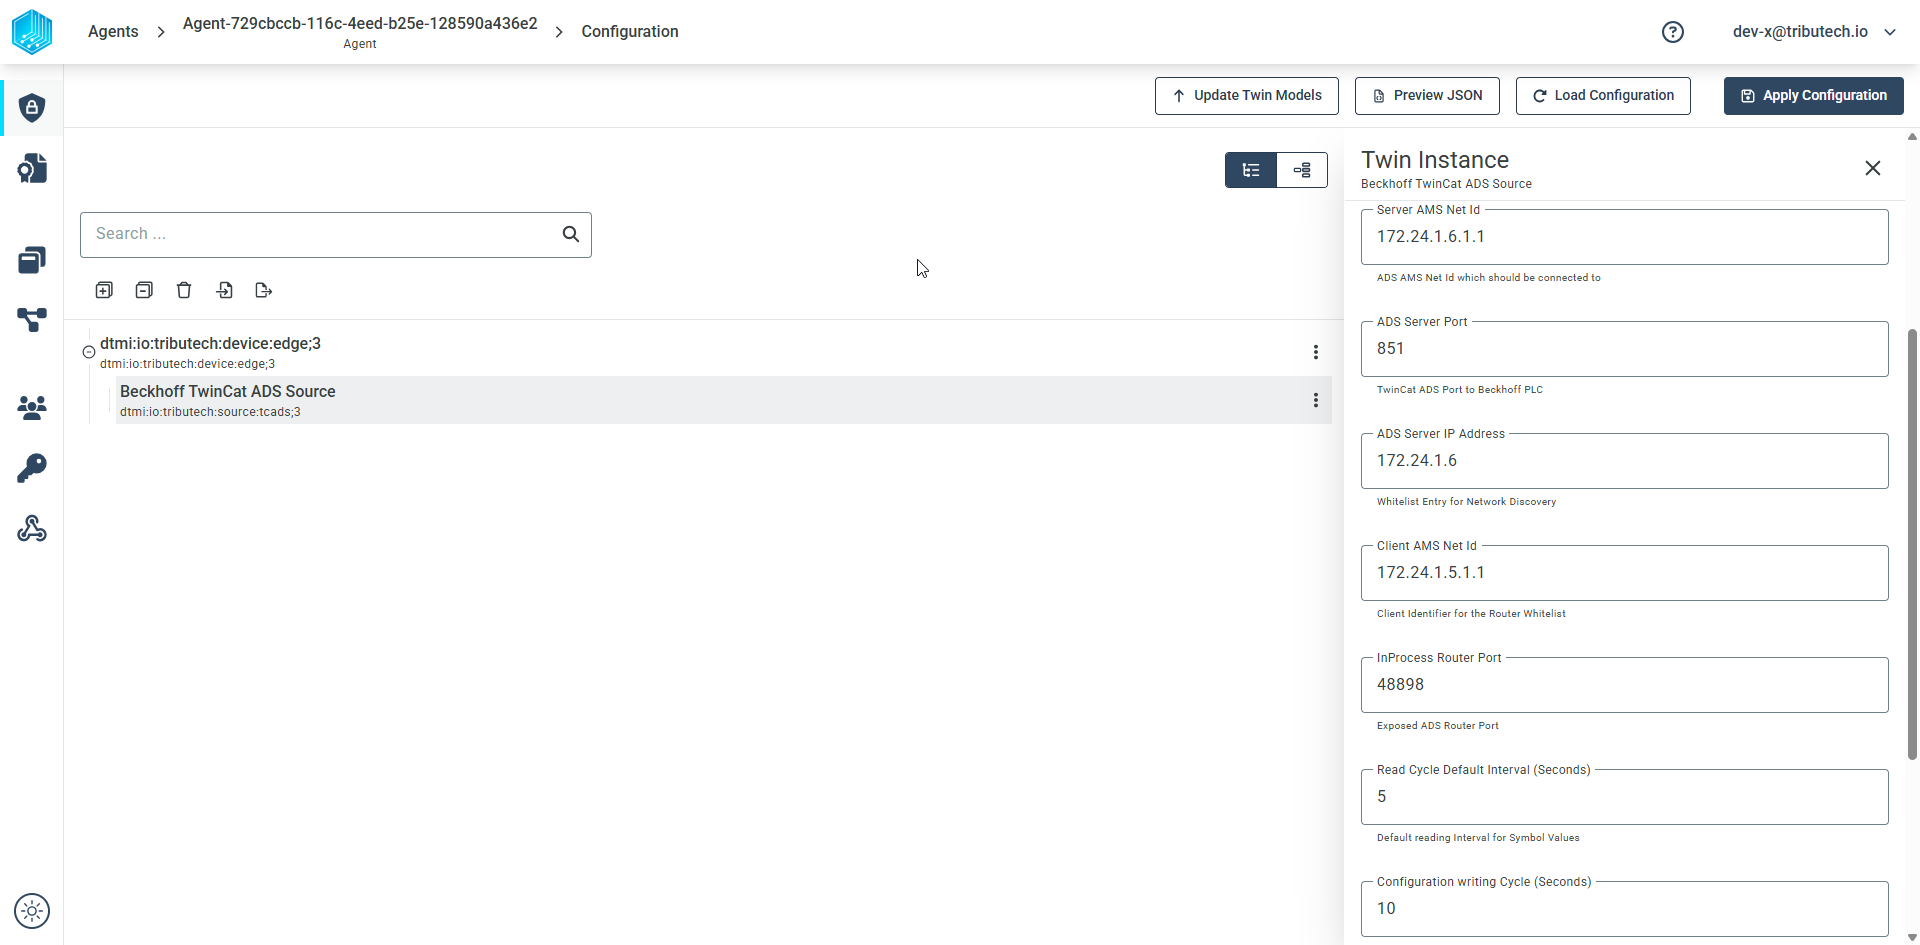This screenshot has height=945, width=1920.
Task: Click the Twin Instance panel scrollbar thumb
Action: (x=1912, y=544)
